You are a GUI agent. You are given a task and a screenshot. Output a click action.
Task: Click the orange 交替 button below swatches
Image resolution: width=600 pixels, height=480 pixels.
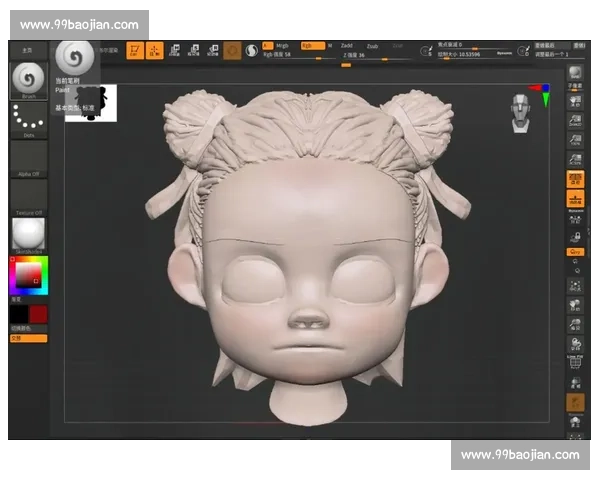click(x=28, y=338)
